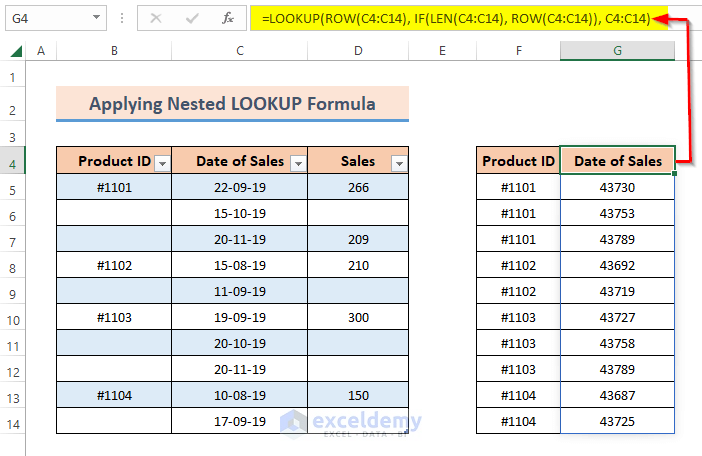Select column F header

[518, 51]
